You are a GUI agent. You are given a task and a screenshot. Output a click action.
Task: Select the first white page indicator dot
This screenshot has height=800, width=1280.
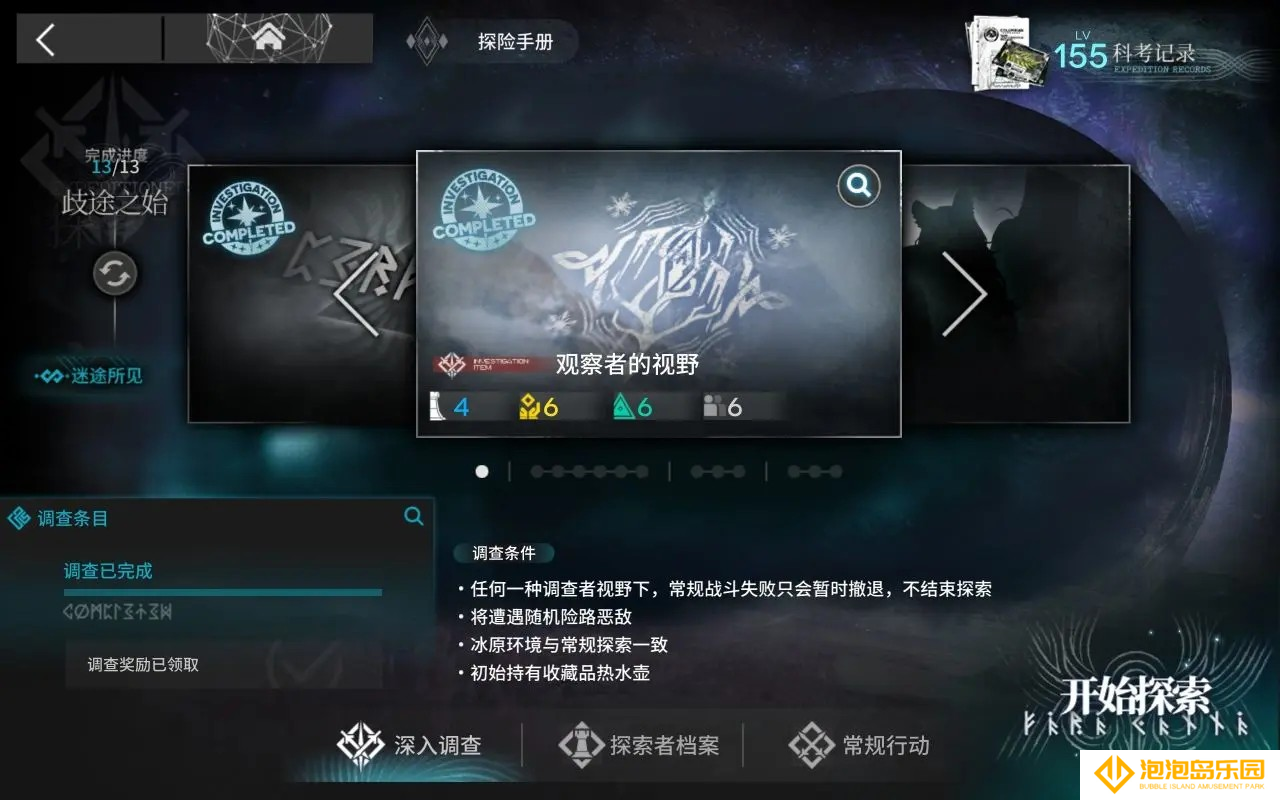[482, 471]
